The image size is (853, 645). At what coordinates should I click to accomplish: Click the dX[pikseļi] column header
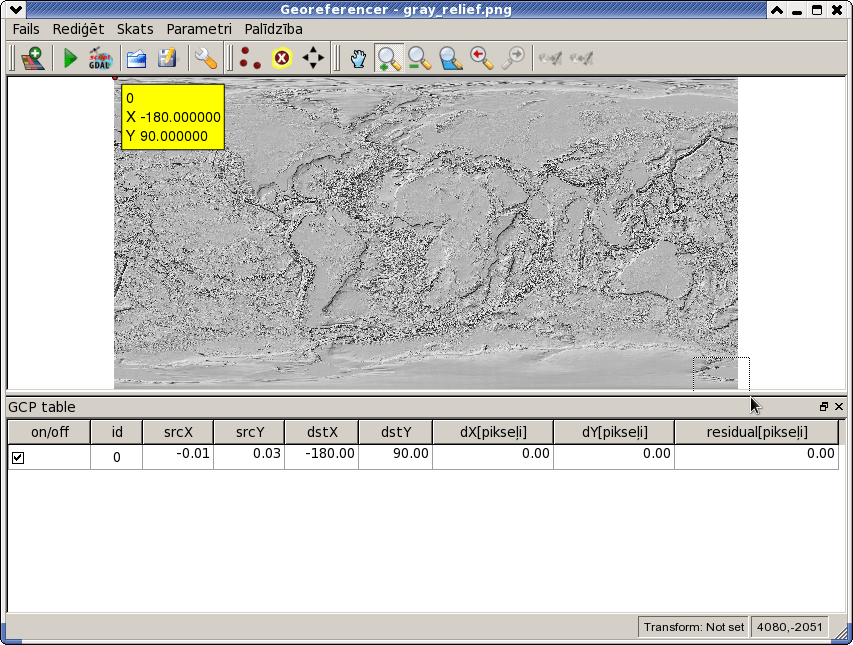(493, 432)
